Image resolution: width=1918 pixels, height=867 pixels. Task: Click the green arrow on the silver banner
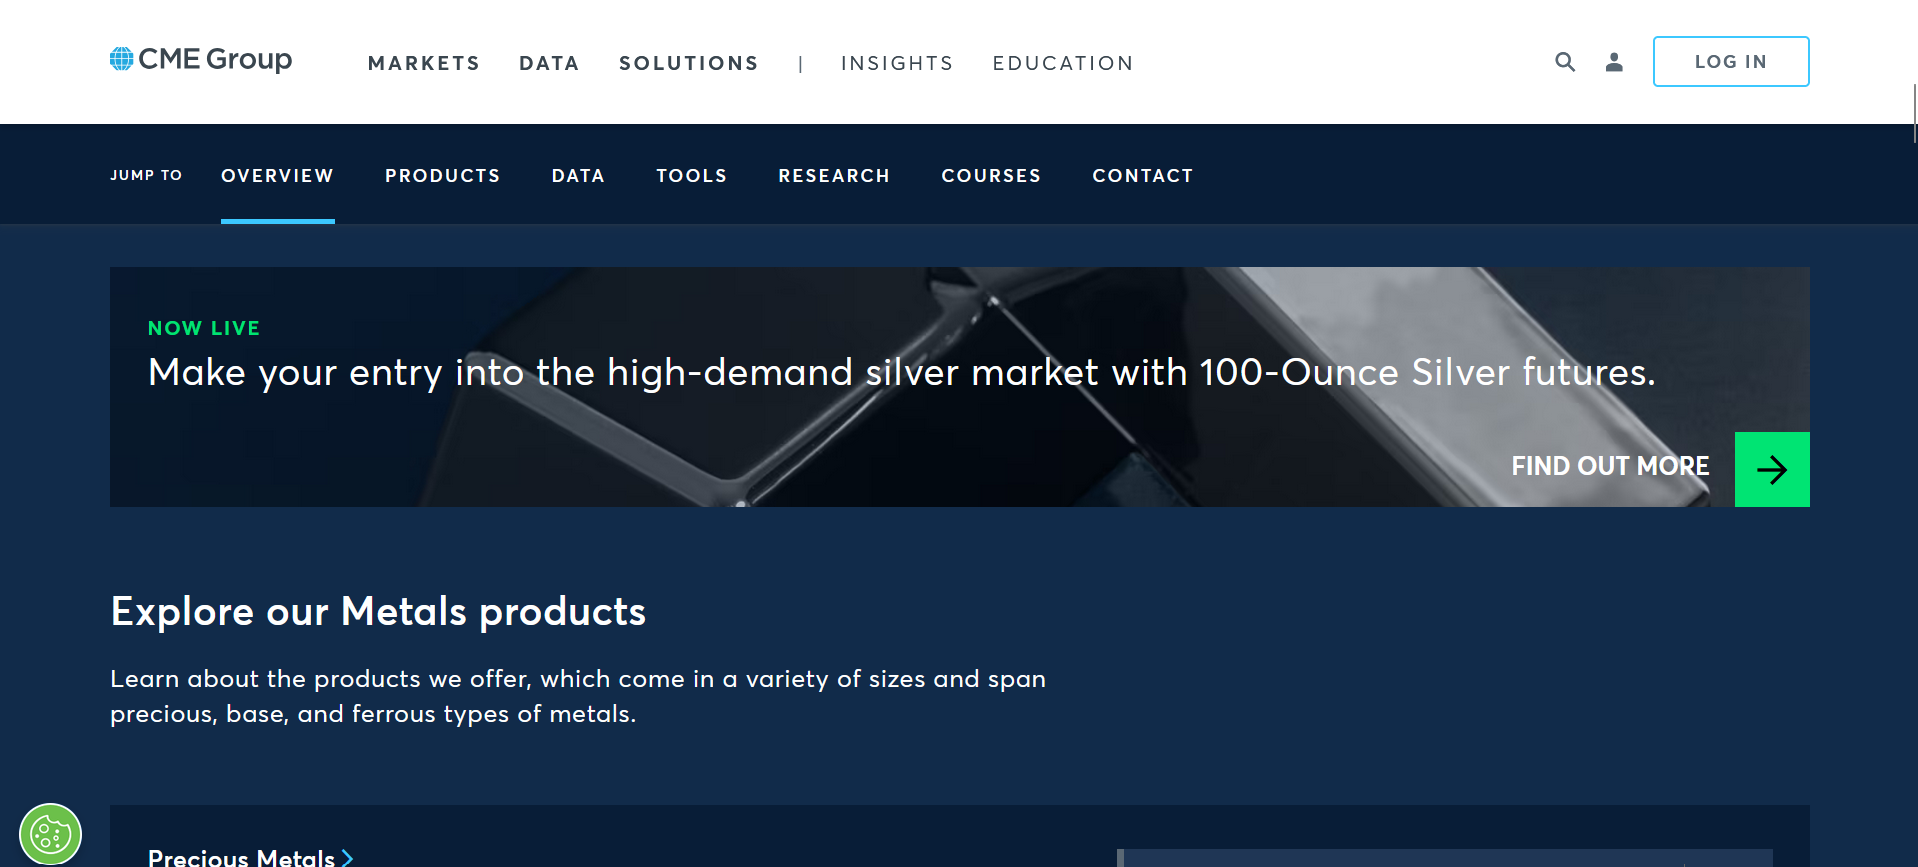tap(1772, 469)
